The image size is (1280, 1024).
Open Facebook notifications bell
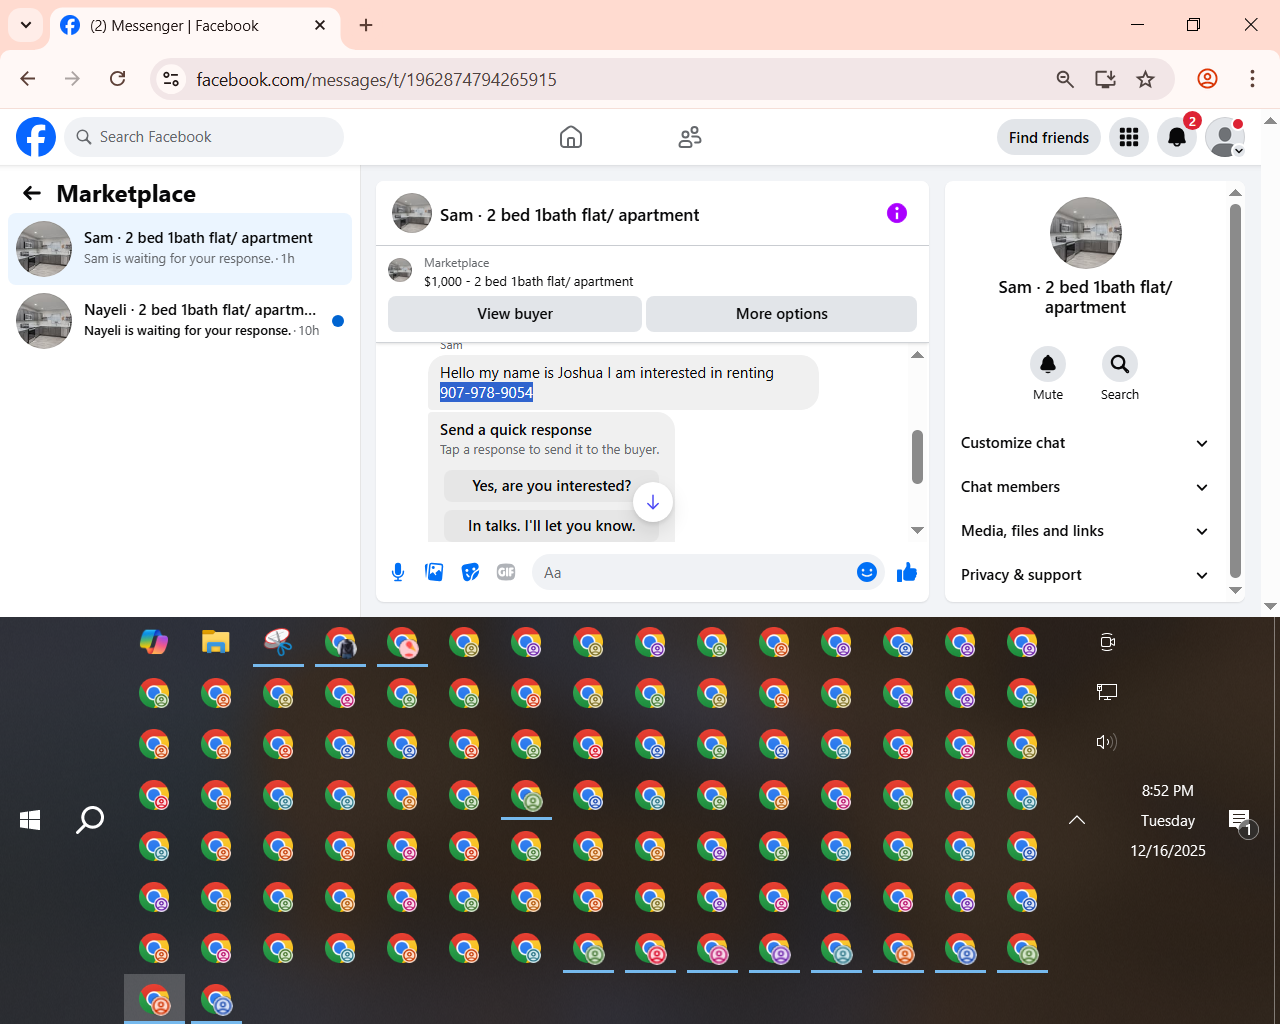1177,137
